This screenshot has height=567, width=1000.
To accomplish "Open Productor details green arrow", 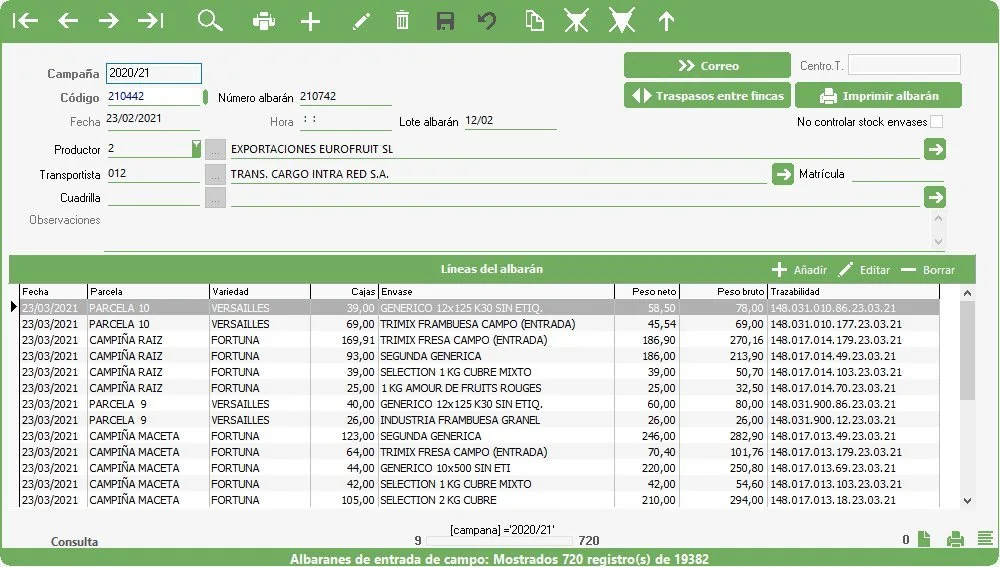I will coord(935,149).
